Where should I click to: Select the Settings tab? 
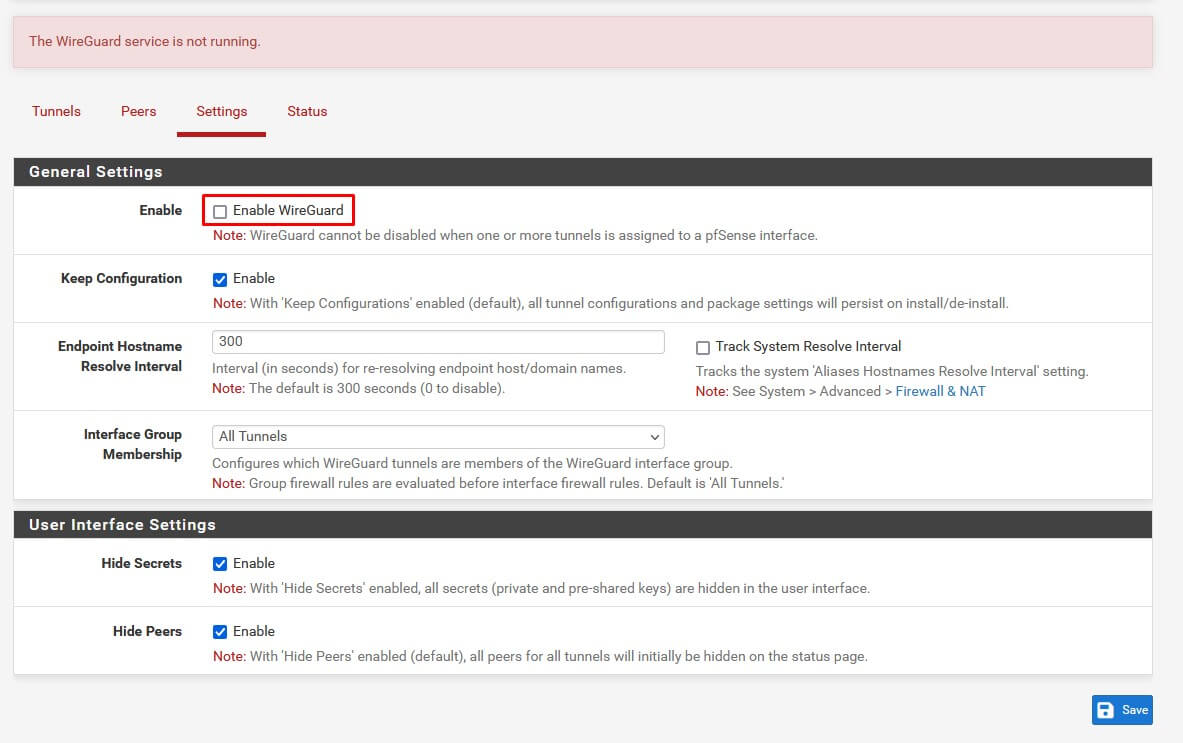(x=222, y=112)
